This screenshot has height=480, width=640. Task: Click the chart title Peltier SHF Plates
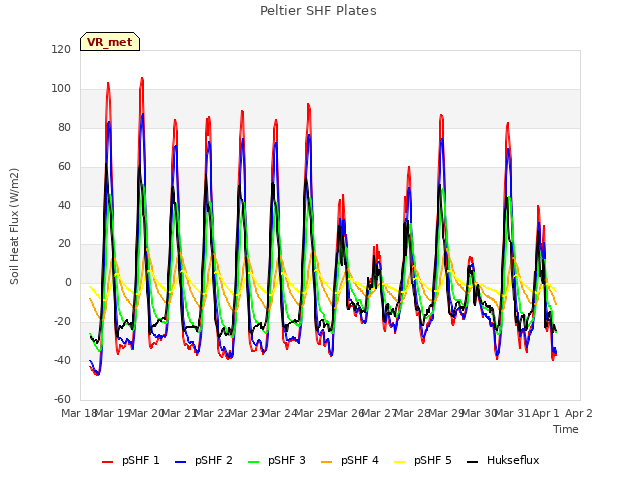click(x=318, y=11)
